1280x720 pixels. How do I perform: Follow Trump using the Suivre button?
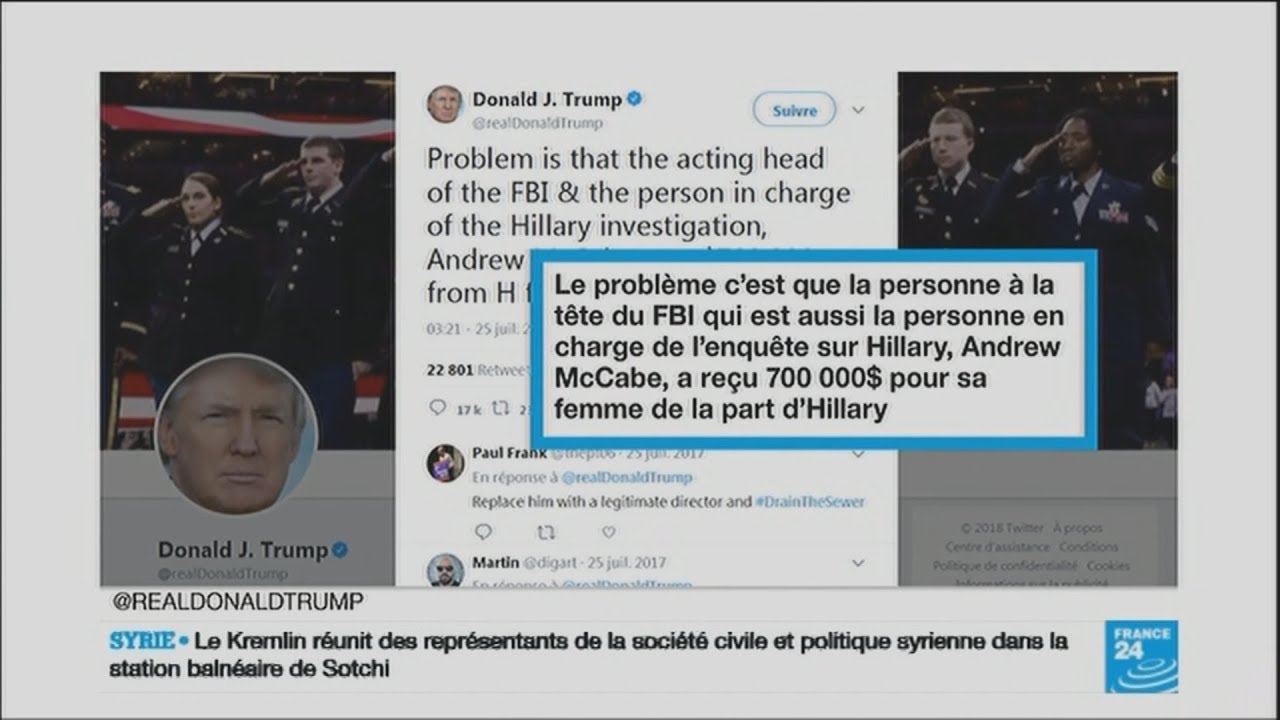795,111
